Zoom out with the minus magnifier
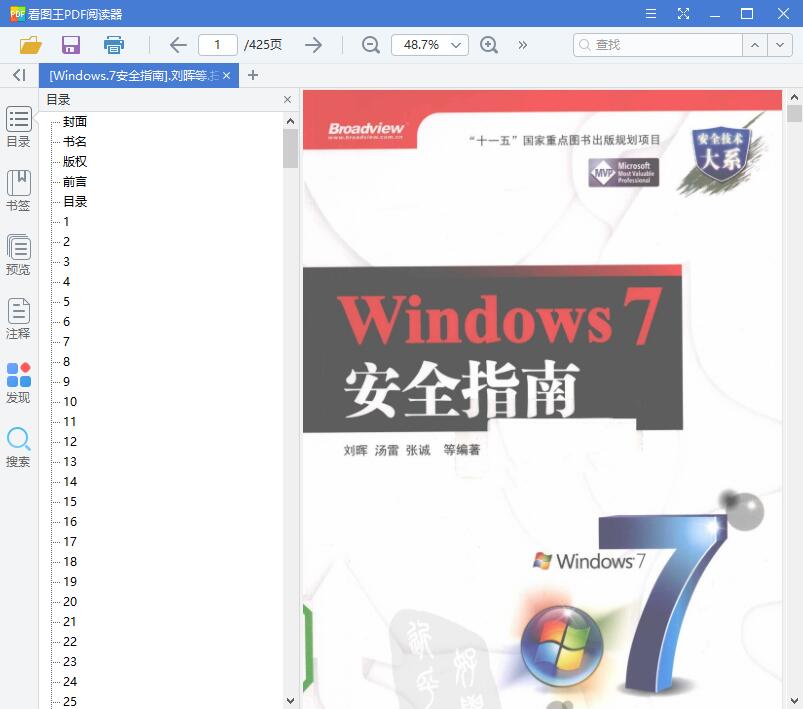Image resolution: width=803 pixels, height=709 pixels. click(370, 45)
